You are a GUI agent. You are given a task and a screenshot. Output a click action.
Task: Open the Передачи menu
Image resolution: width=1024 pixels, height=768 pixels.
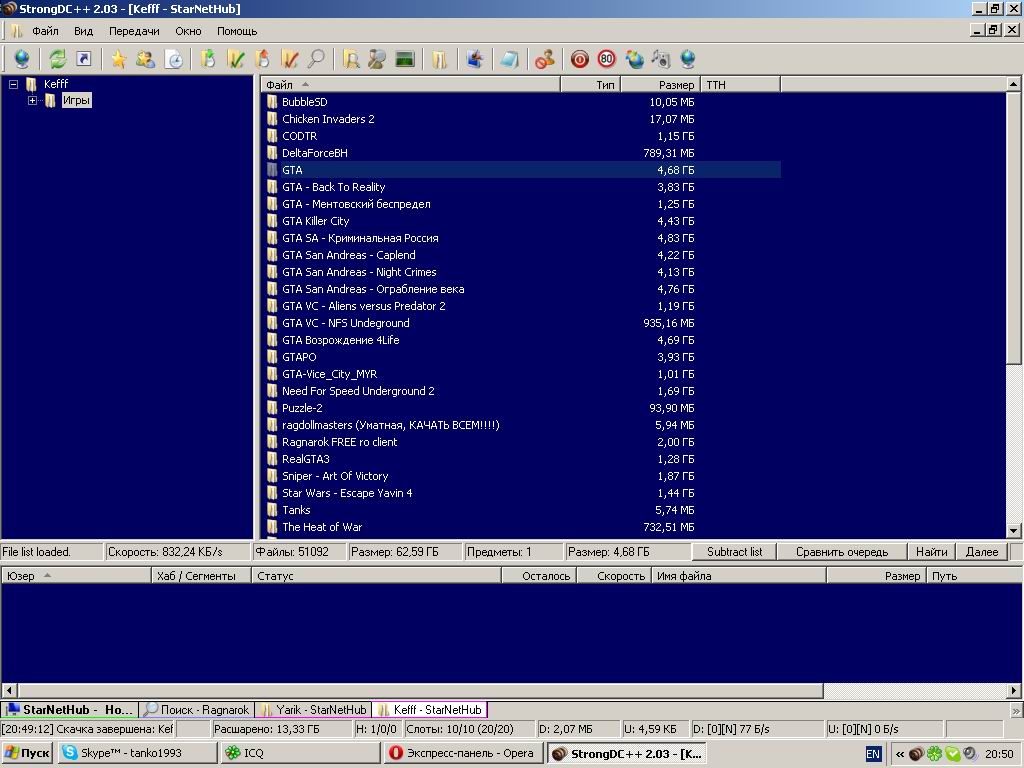point(134,31)
